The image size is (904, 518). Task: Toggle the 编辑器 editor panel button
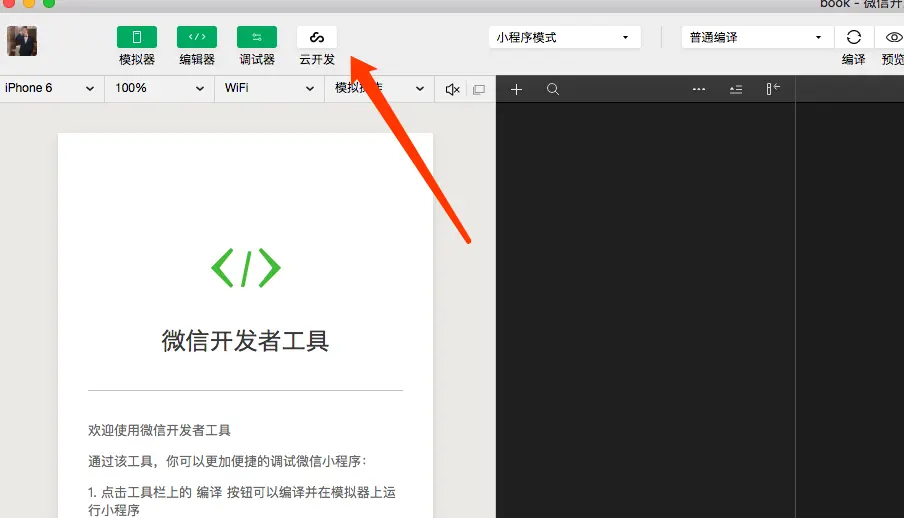point(197,37)
